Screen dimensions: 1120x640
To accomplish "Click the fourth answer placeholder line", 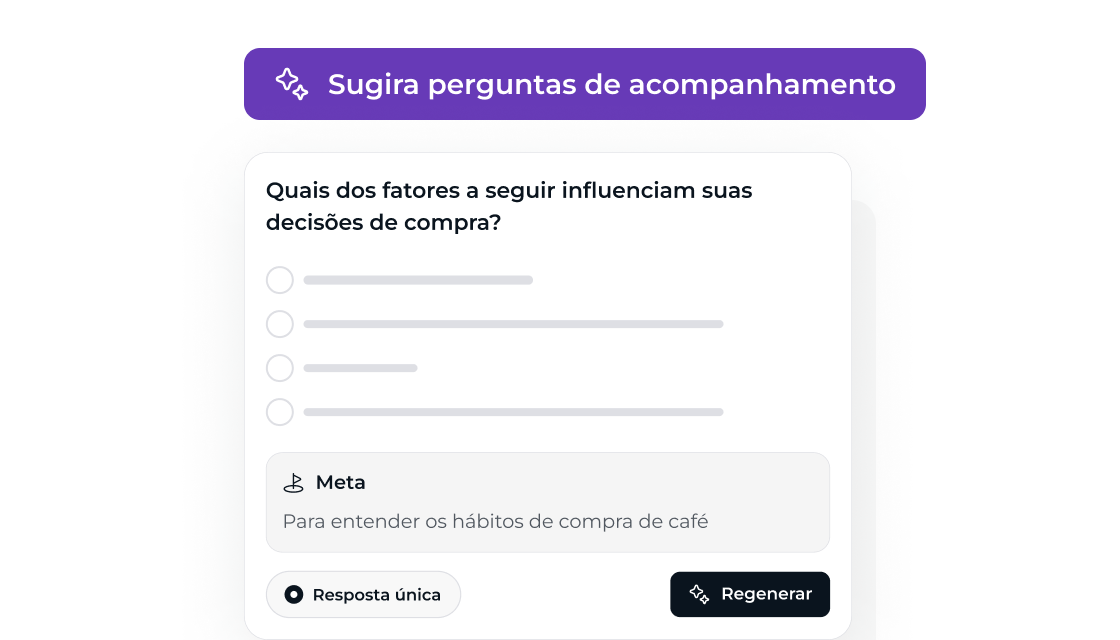I will click(514, 412).
